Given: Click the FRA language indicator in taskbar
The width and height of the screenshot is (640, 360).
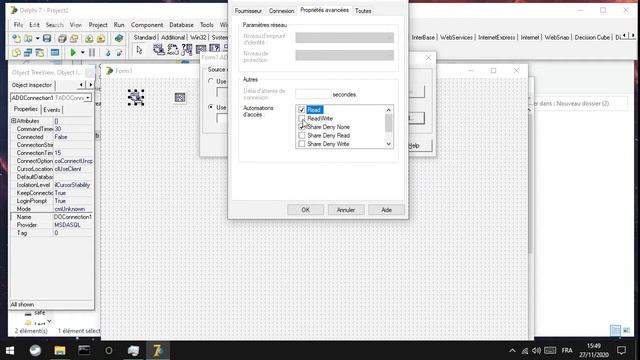Looking at the screenshot, I should (x=567, y=351).
